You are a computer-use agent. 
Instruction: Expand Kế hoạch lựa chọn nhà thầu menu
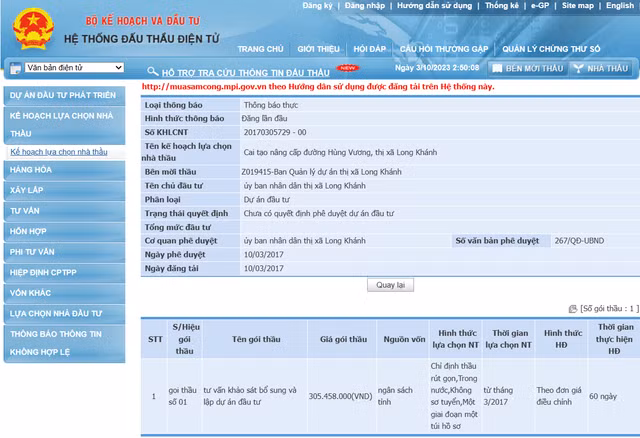64,123
